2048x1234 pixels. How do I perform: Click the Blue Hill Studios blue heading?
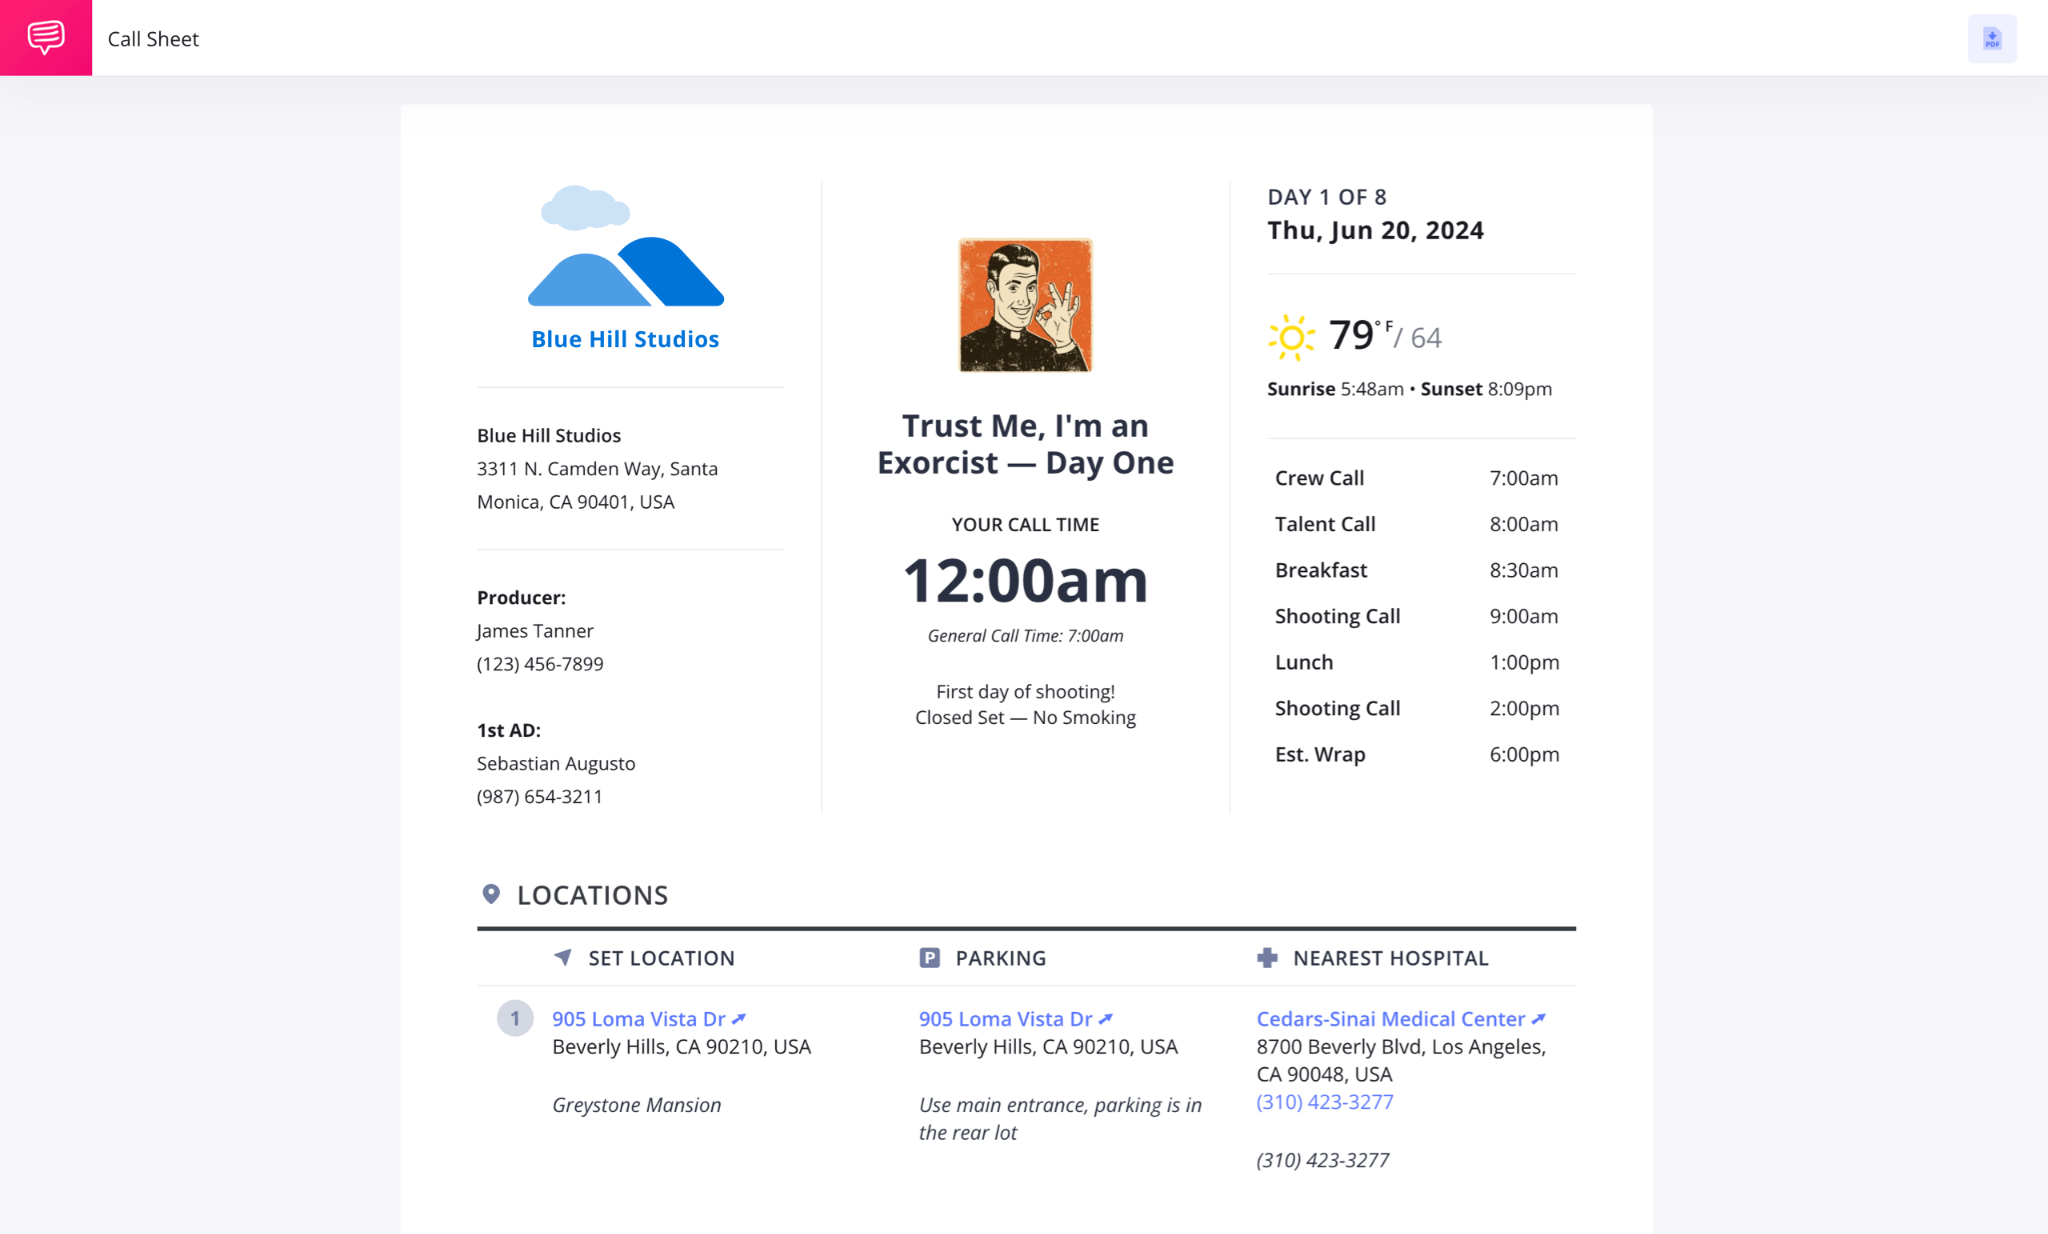click(x=625, y=339)
